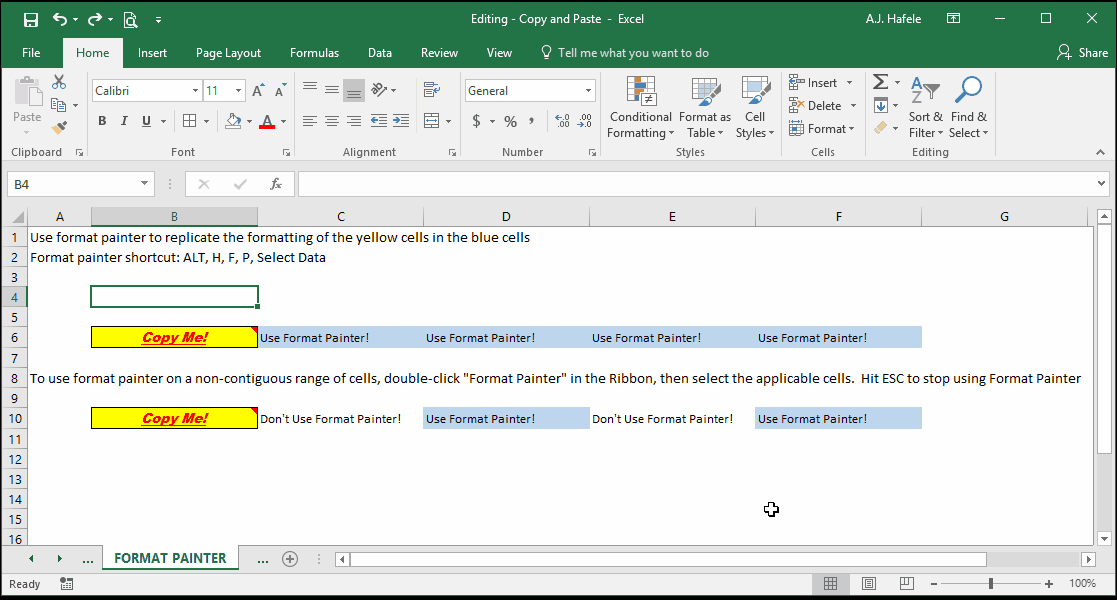Toggle Center alignment
Viewport: 1117px width, 600px height.
tap(332, 121)
